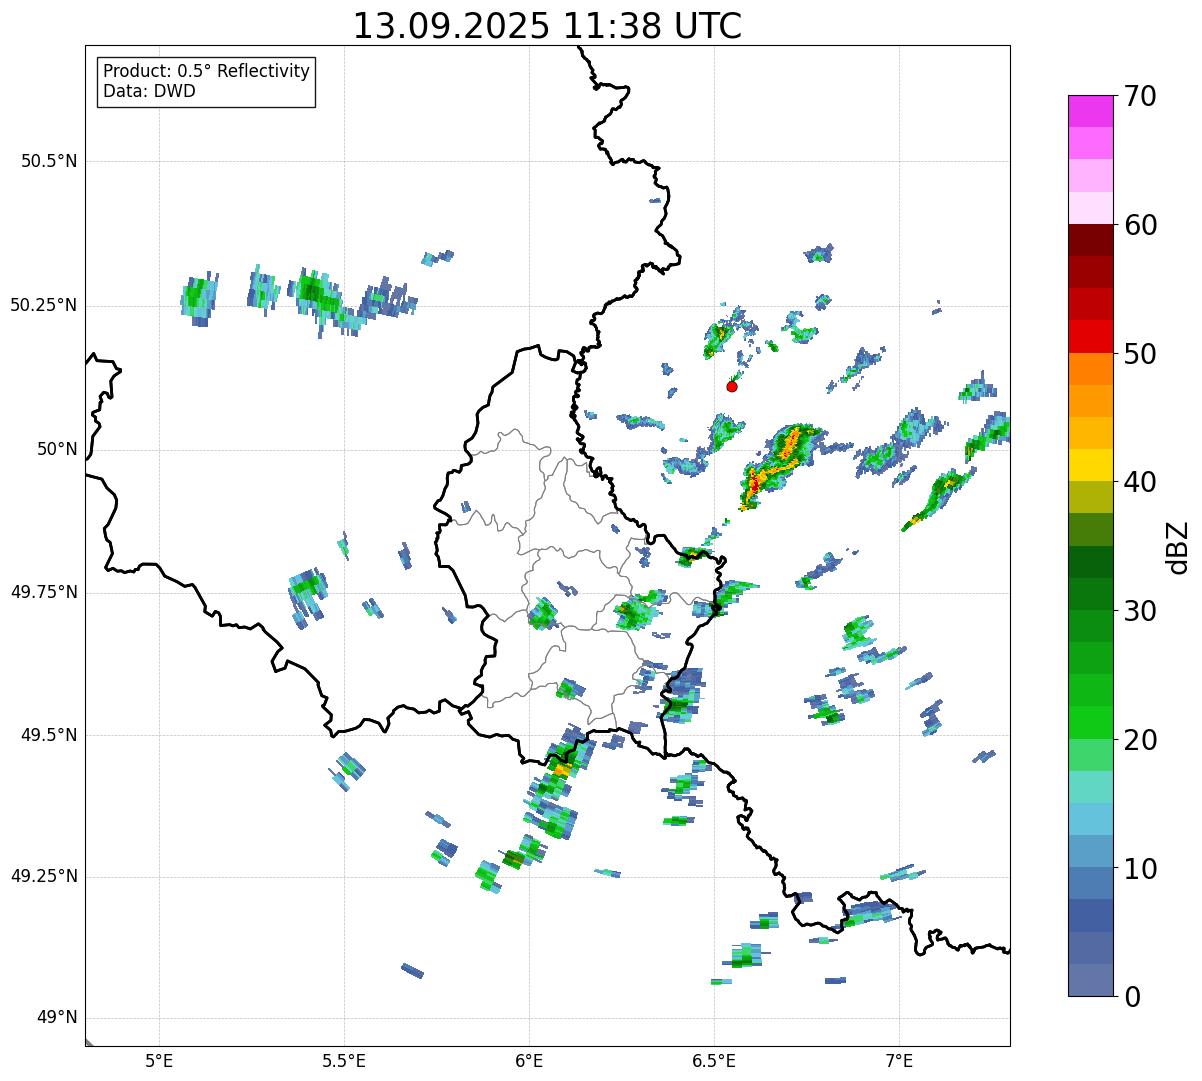Click the dBZ colorbar axis label
This screenshot has width=1202, height=1081.
pyautogui.click(x=1178, y=547)
